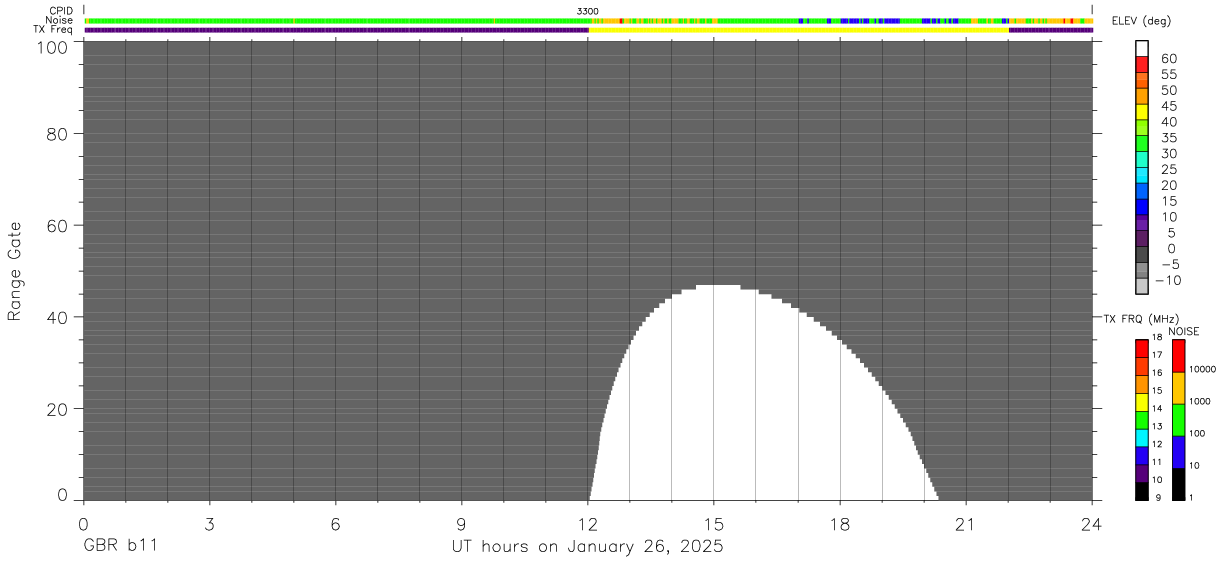Pick the green swatch in the NOISE bar

point(1179,420)
